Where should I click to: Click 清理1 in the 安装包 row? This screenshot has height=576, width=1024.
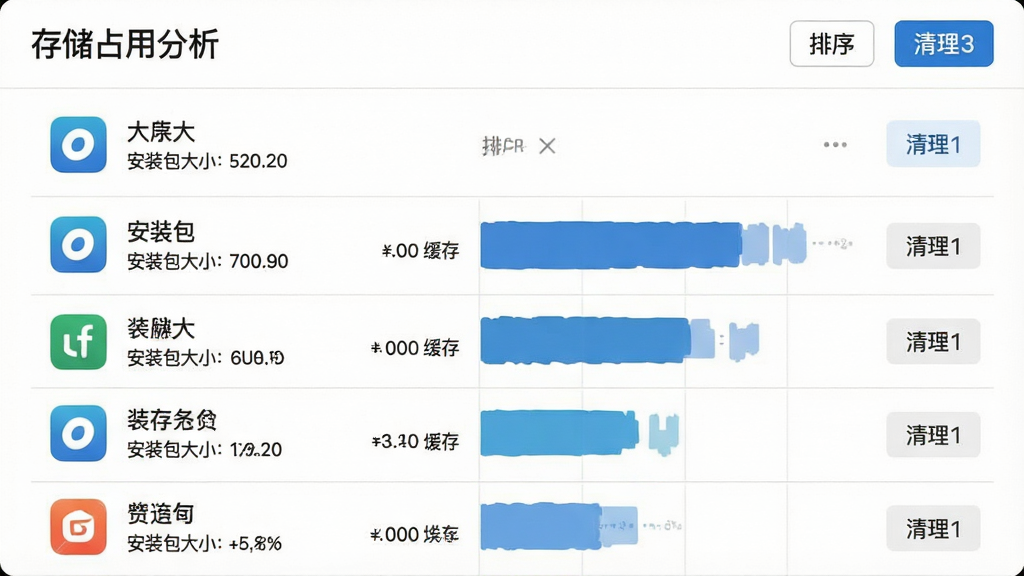(x=933, y=246)
